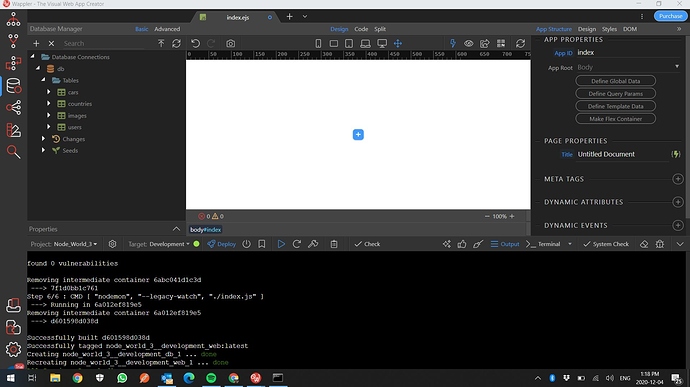Click the undo arrow in design toolbar

[x=195, y=43]
